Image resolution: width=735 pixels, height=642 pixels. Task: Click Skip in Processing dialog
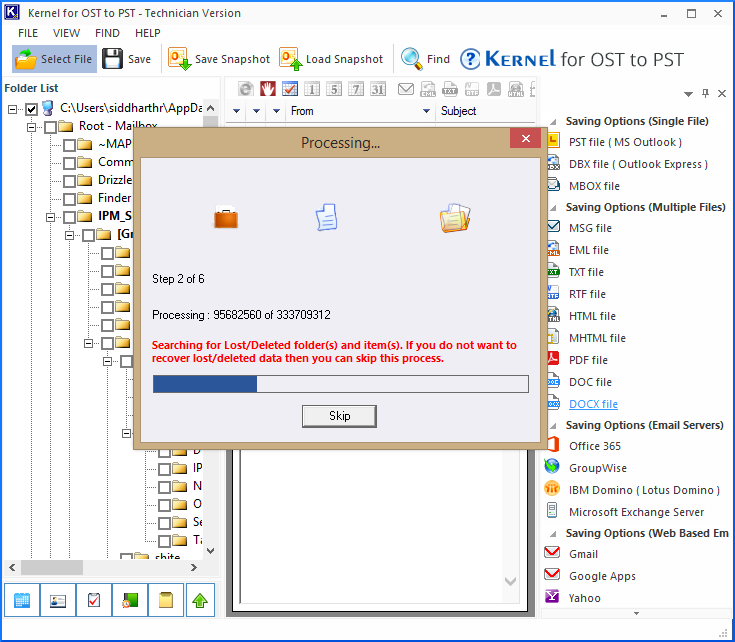(339, 416)
